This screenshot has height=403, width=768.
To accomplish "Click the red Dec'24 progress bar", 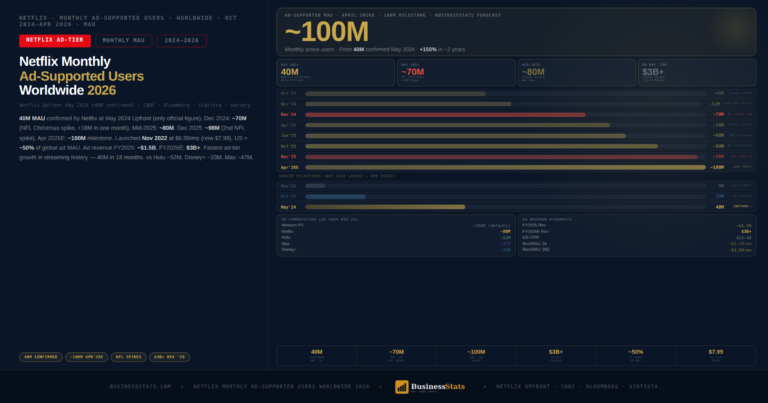I will (x=445, y=115).
